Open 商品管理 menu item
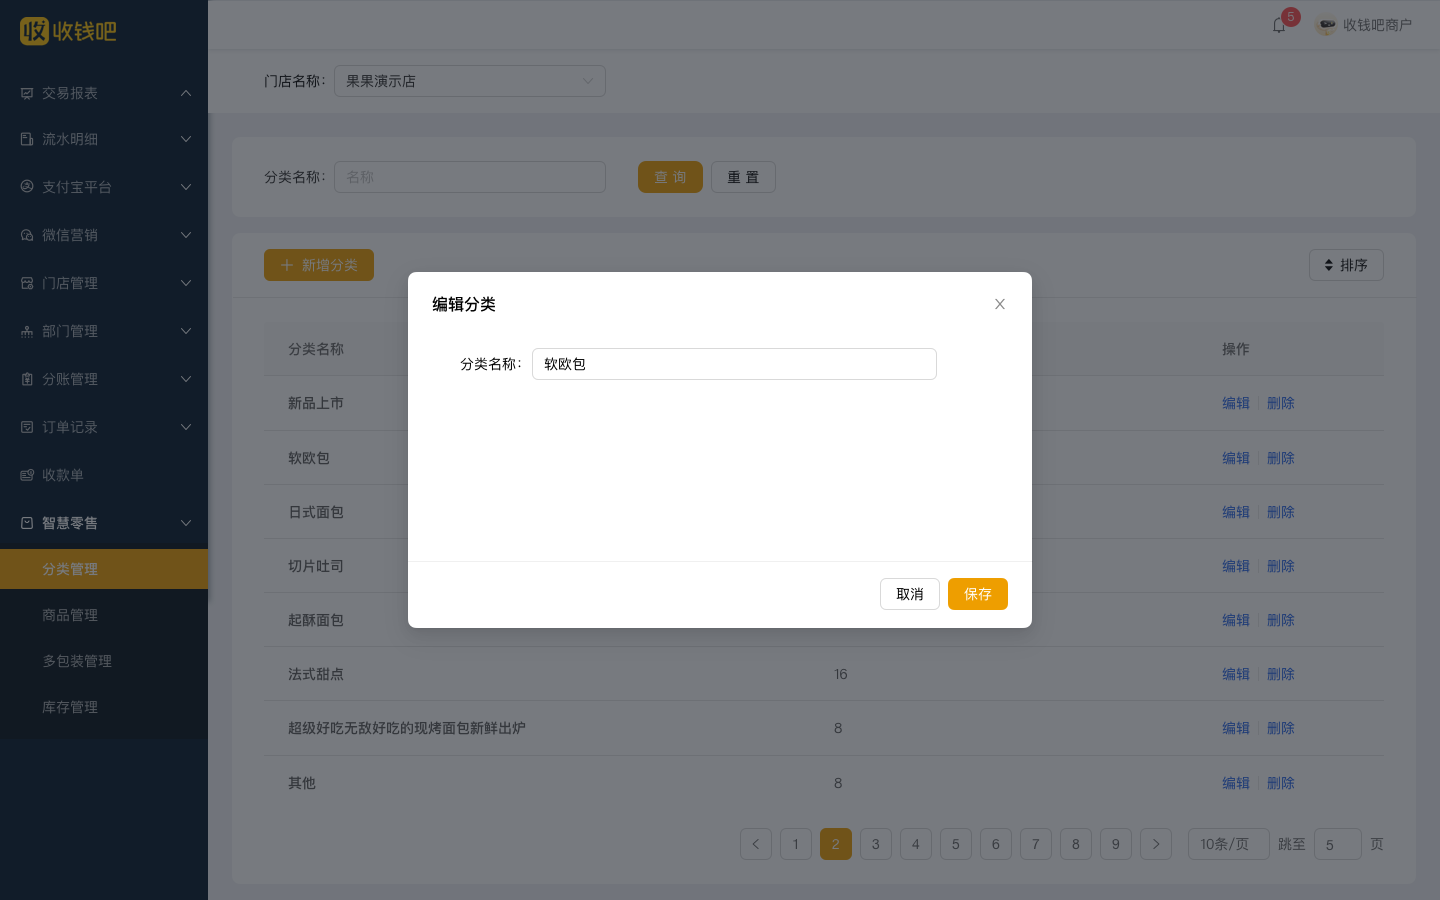 pyautogui.click(x=104, y=615)
